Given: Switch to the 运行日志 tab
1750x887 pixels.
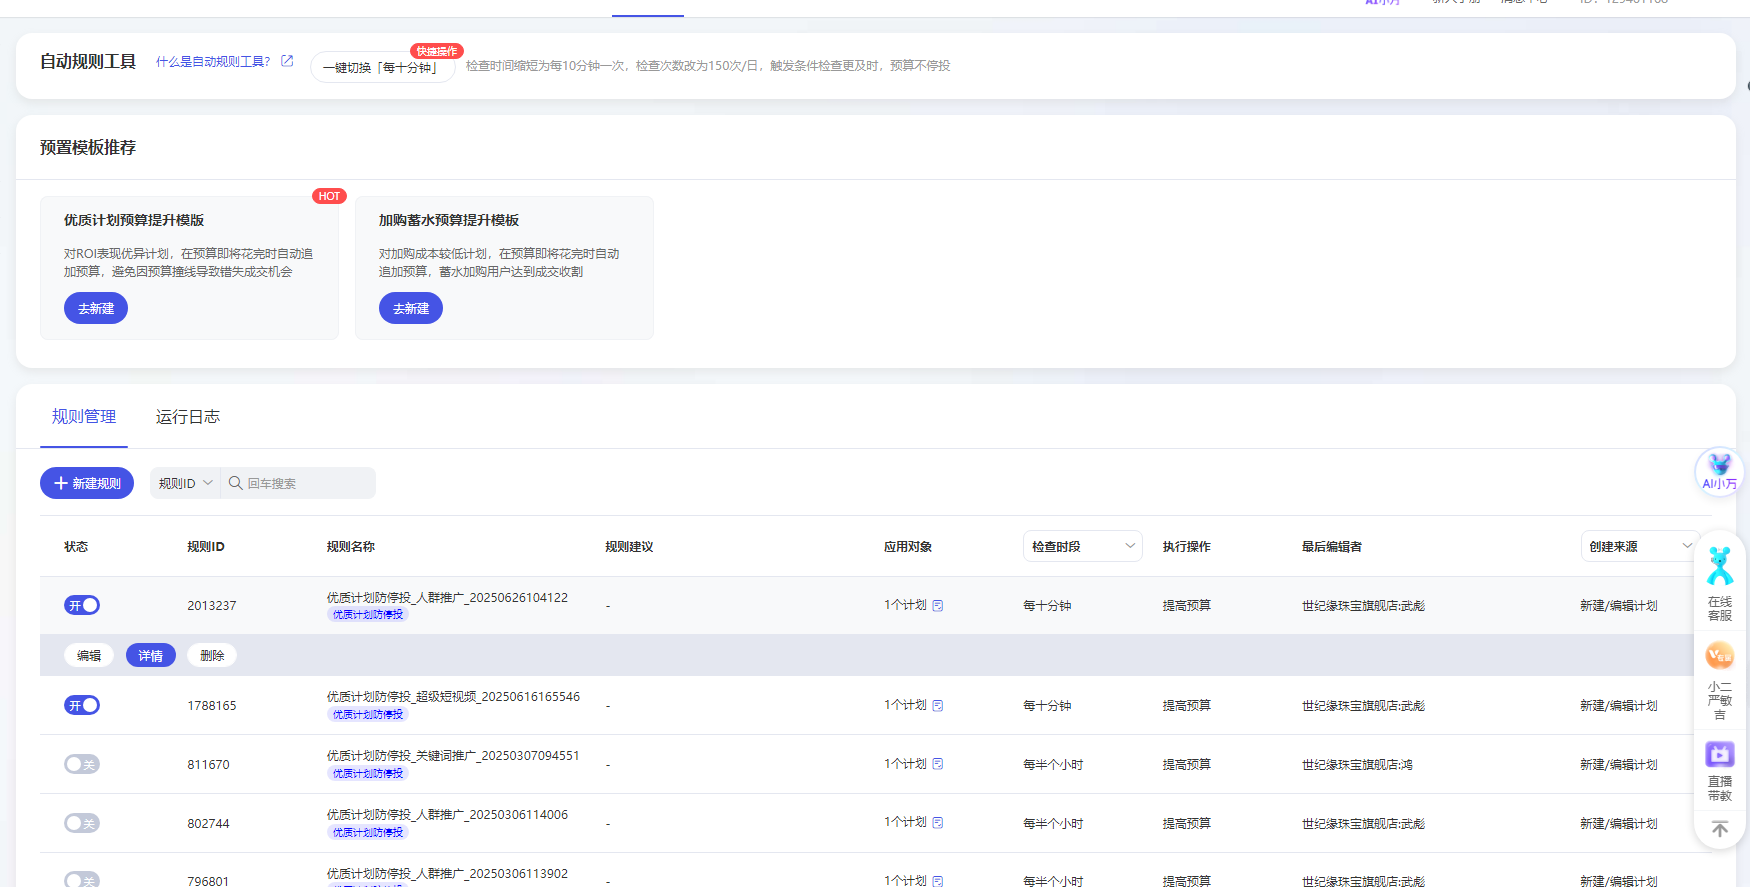Looking at the screenshot, I should point(187,417).
